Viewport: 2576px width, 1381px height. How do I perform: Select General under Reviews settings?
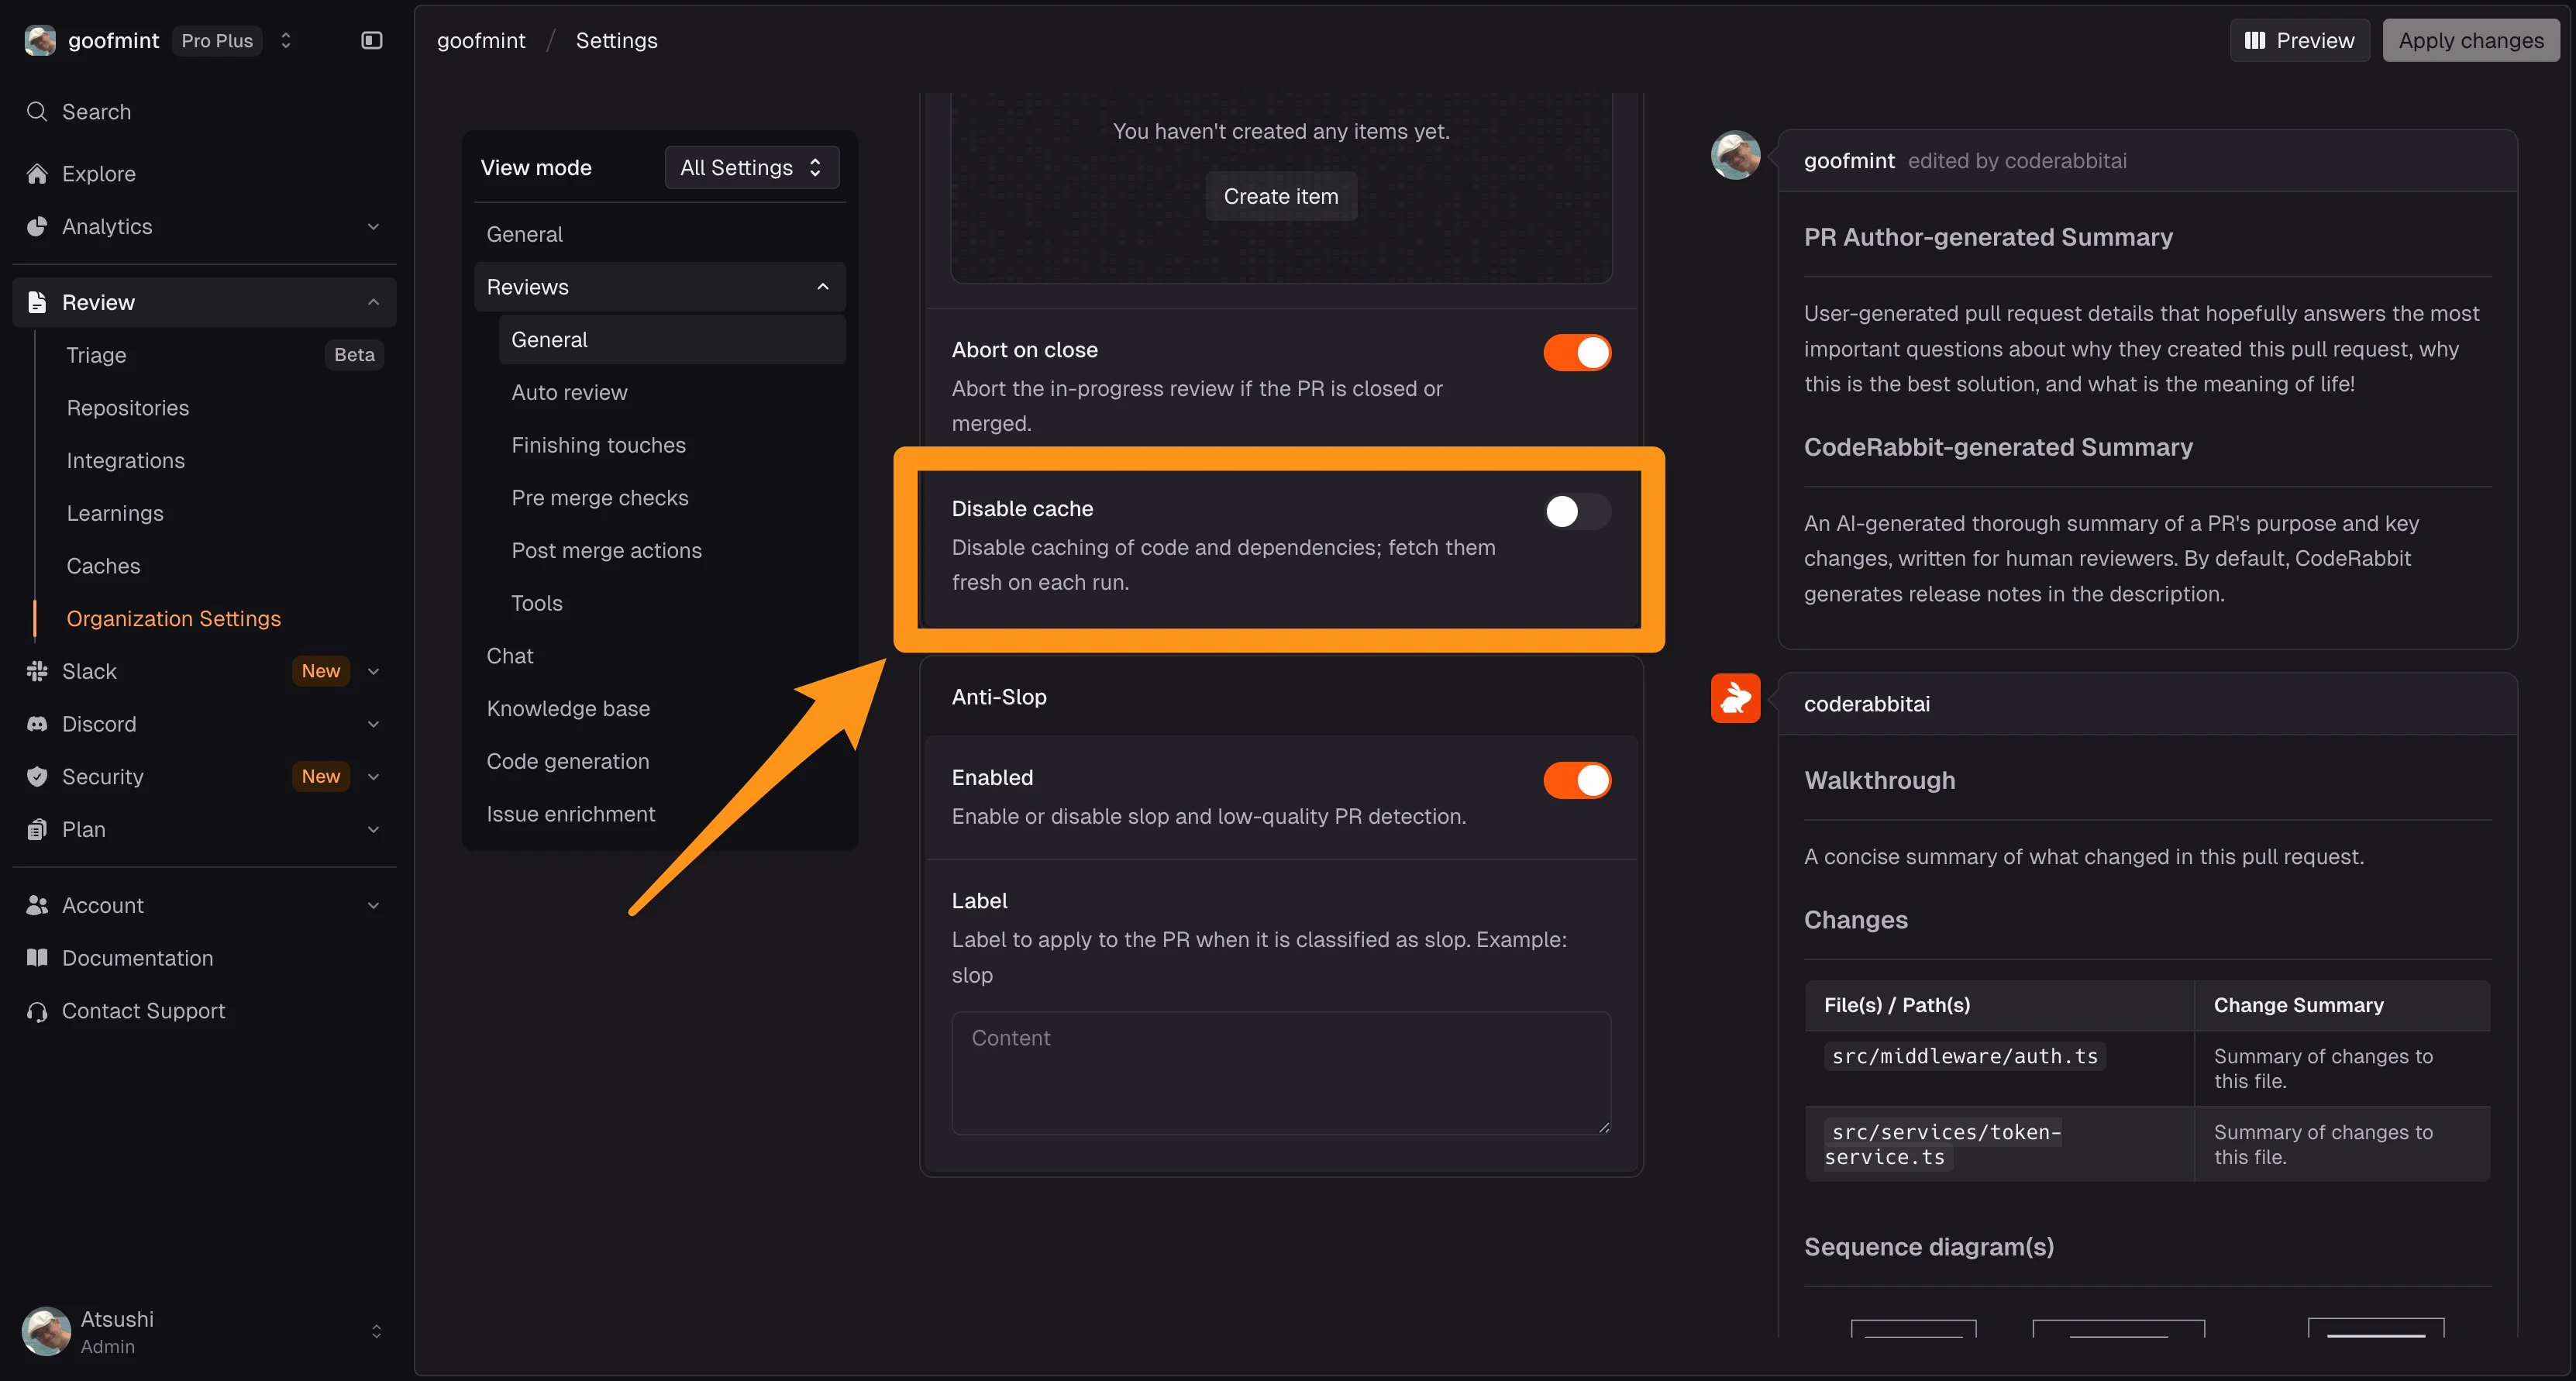(x=672, y=339)
